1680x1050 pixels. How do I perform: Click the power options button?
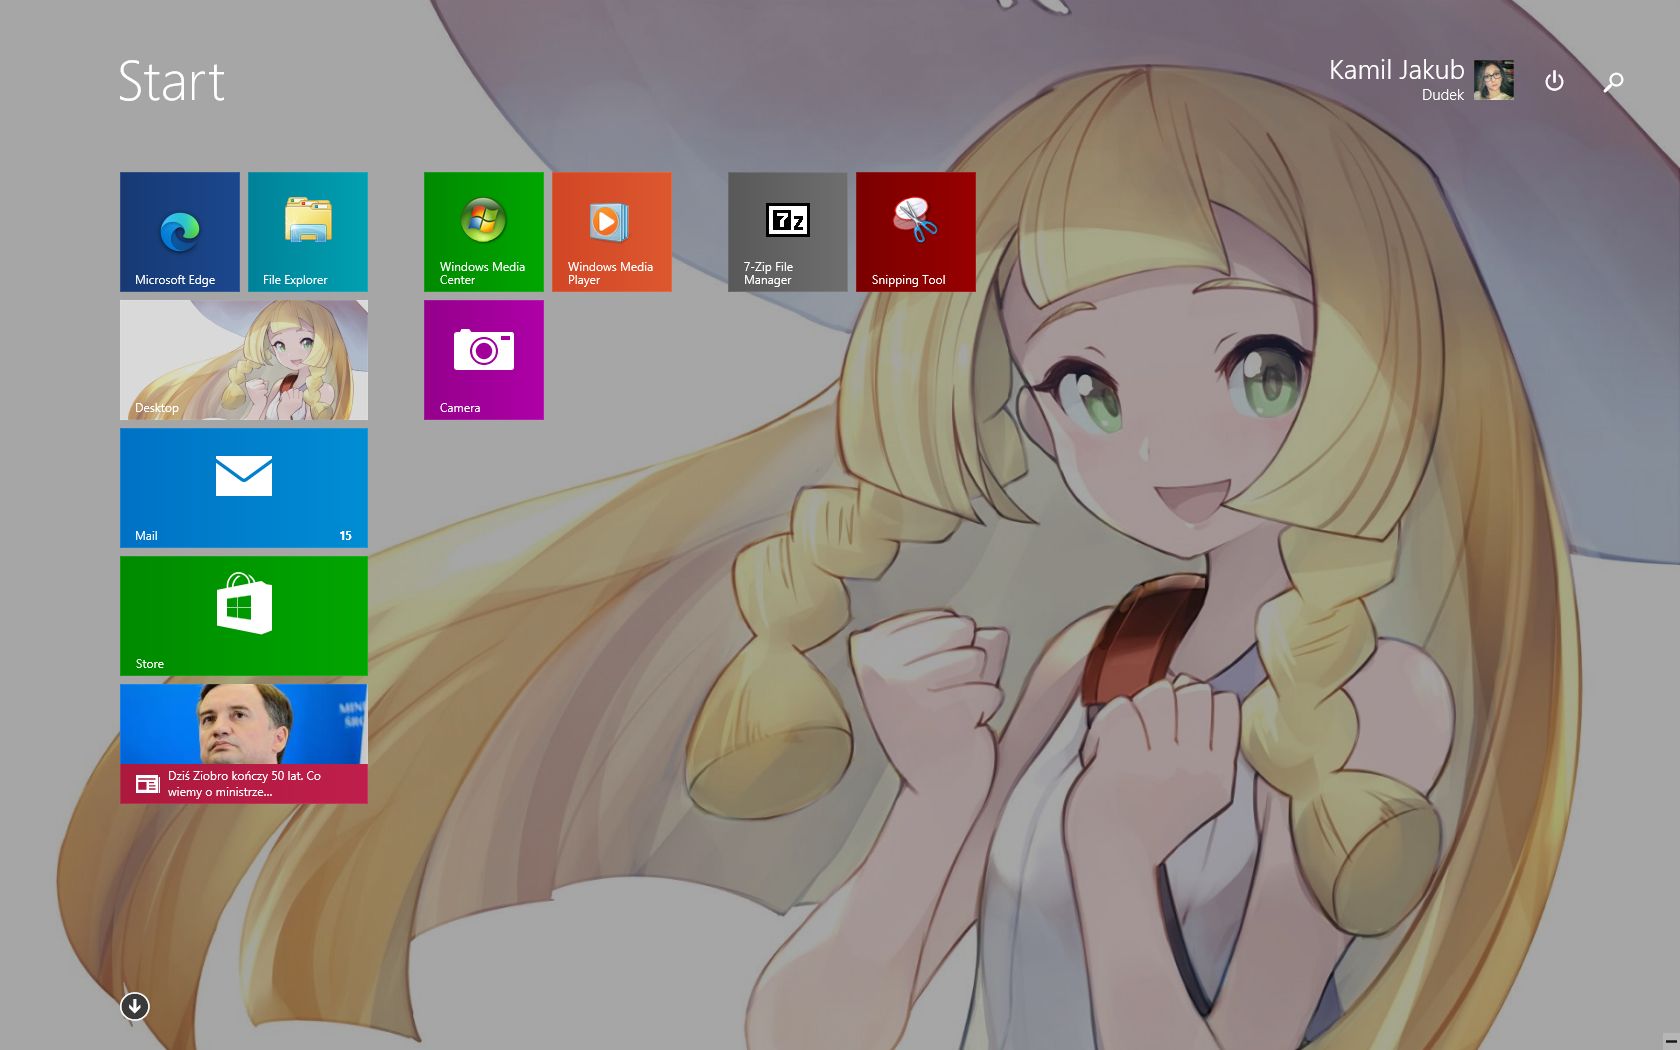click(x=1554, y=81)
